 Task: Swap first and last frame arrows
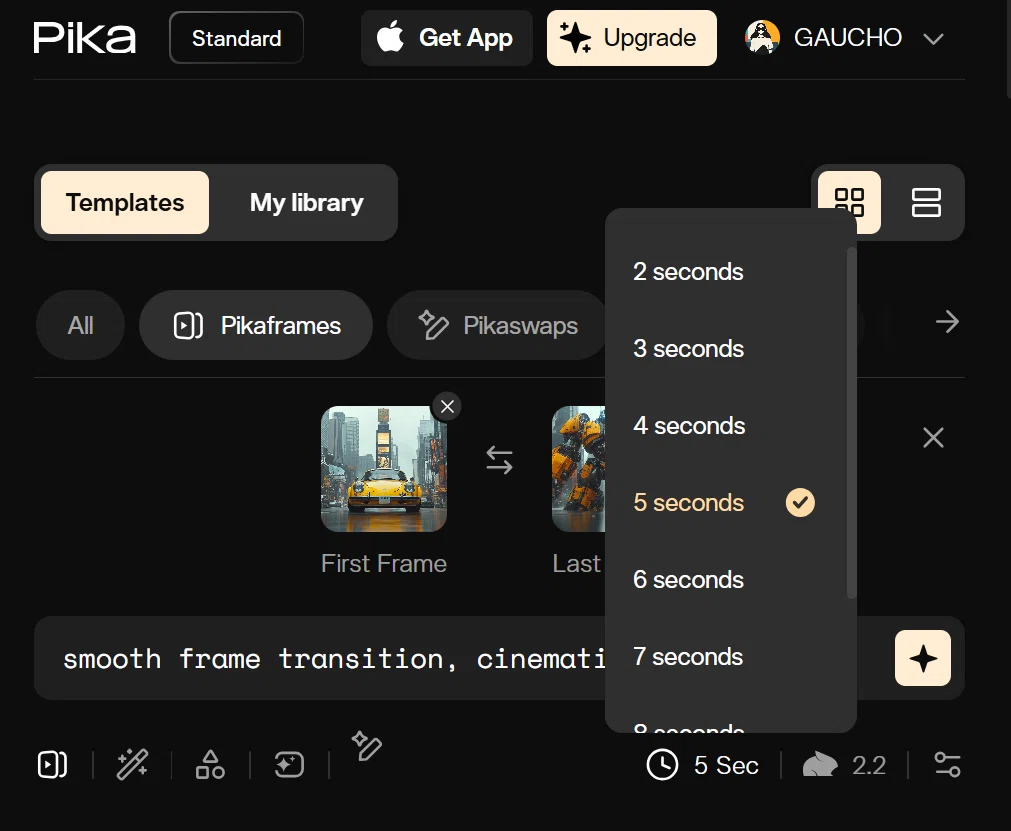(499, 460)
